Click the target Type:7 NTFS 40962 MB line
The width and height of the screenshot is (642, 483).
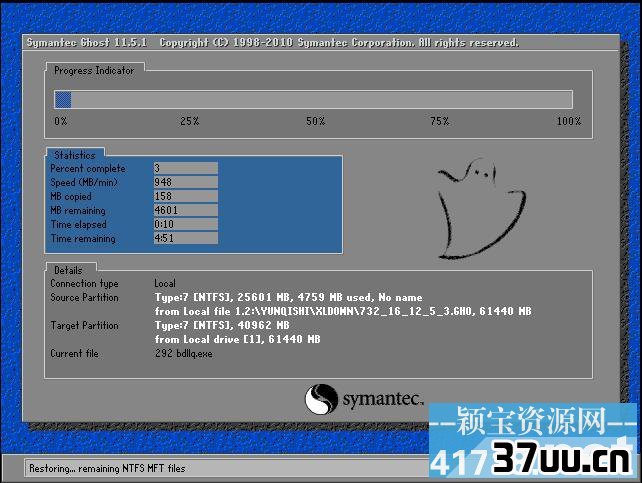[x=222, y=325]
